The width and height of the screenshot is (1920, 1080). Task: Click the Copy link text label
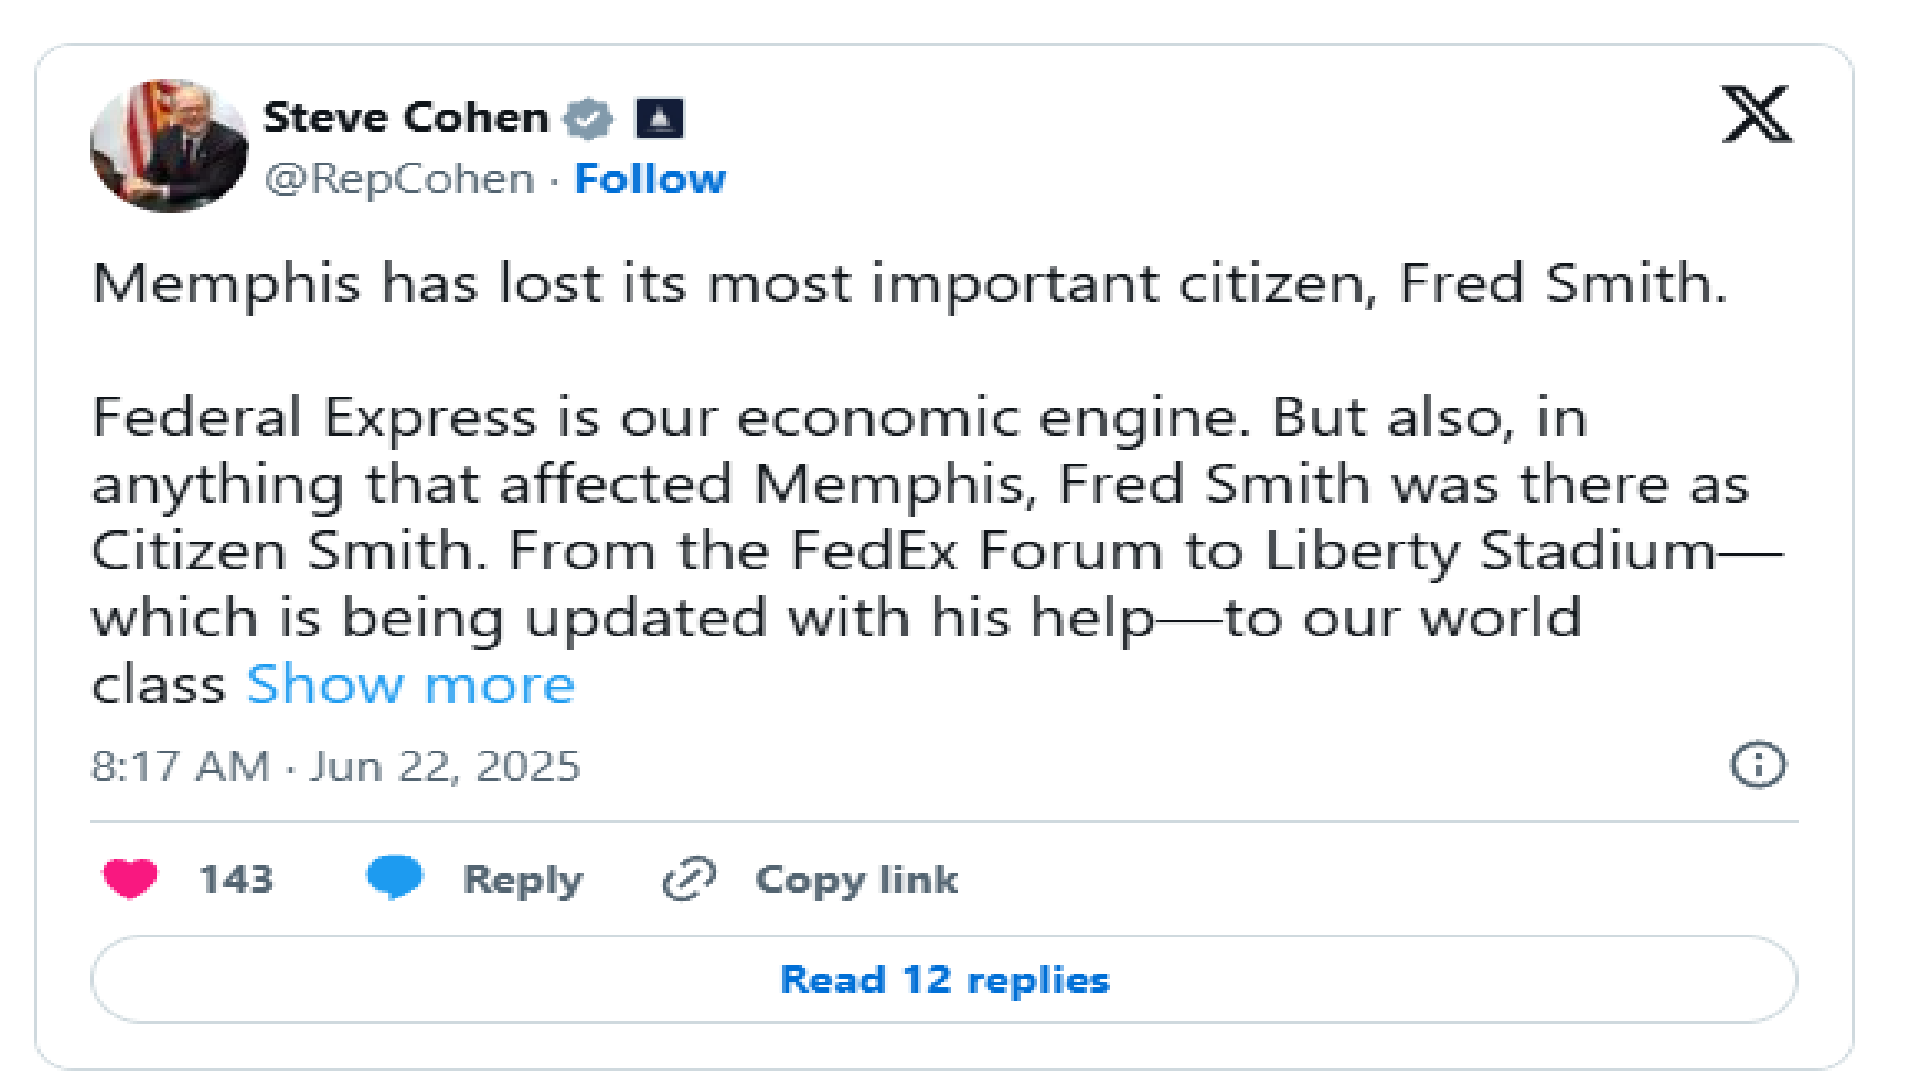[856, 880]
